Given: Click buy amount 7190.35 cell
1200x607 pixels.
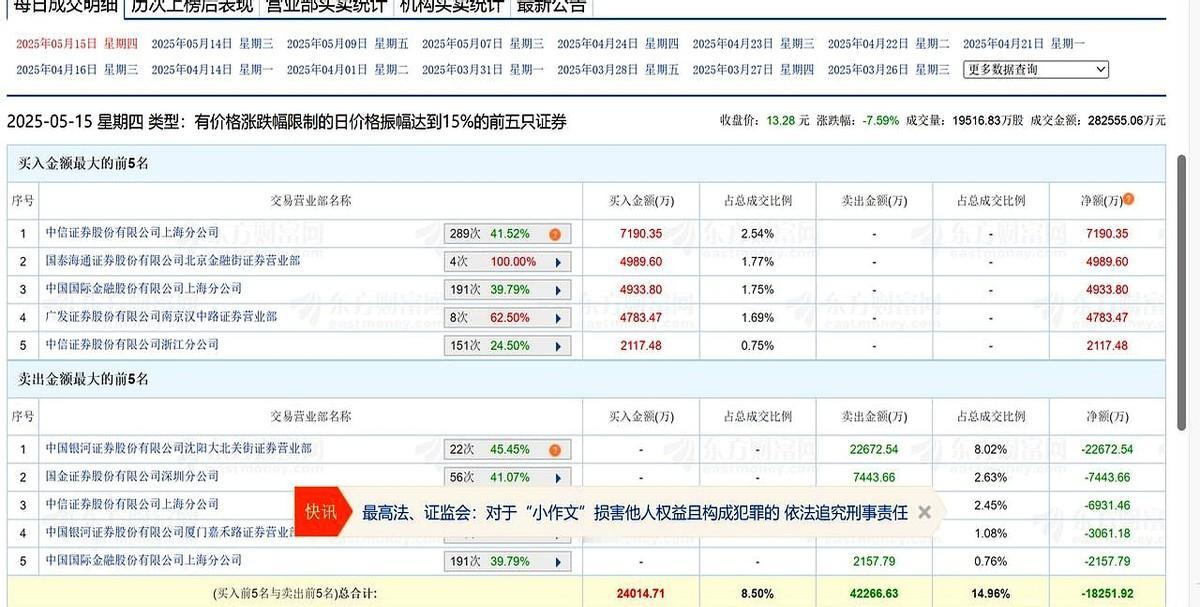Looking at the screenshot, I should [x=641, y=234].
